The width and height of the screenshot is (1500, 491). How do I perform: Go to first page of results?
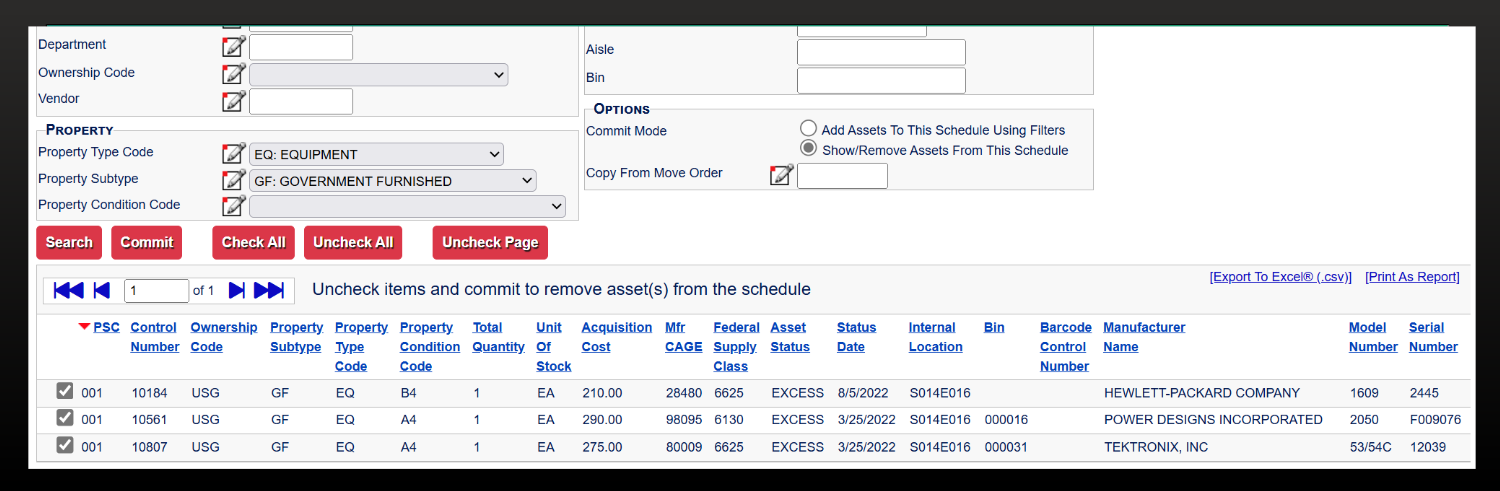click(x=68, y=290)
